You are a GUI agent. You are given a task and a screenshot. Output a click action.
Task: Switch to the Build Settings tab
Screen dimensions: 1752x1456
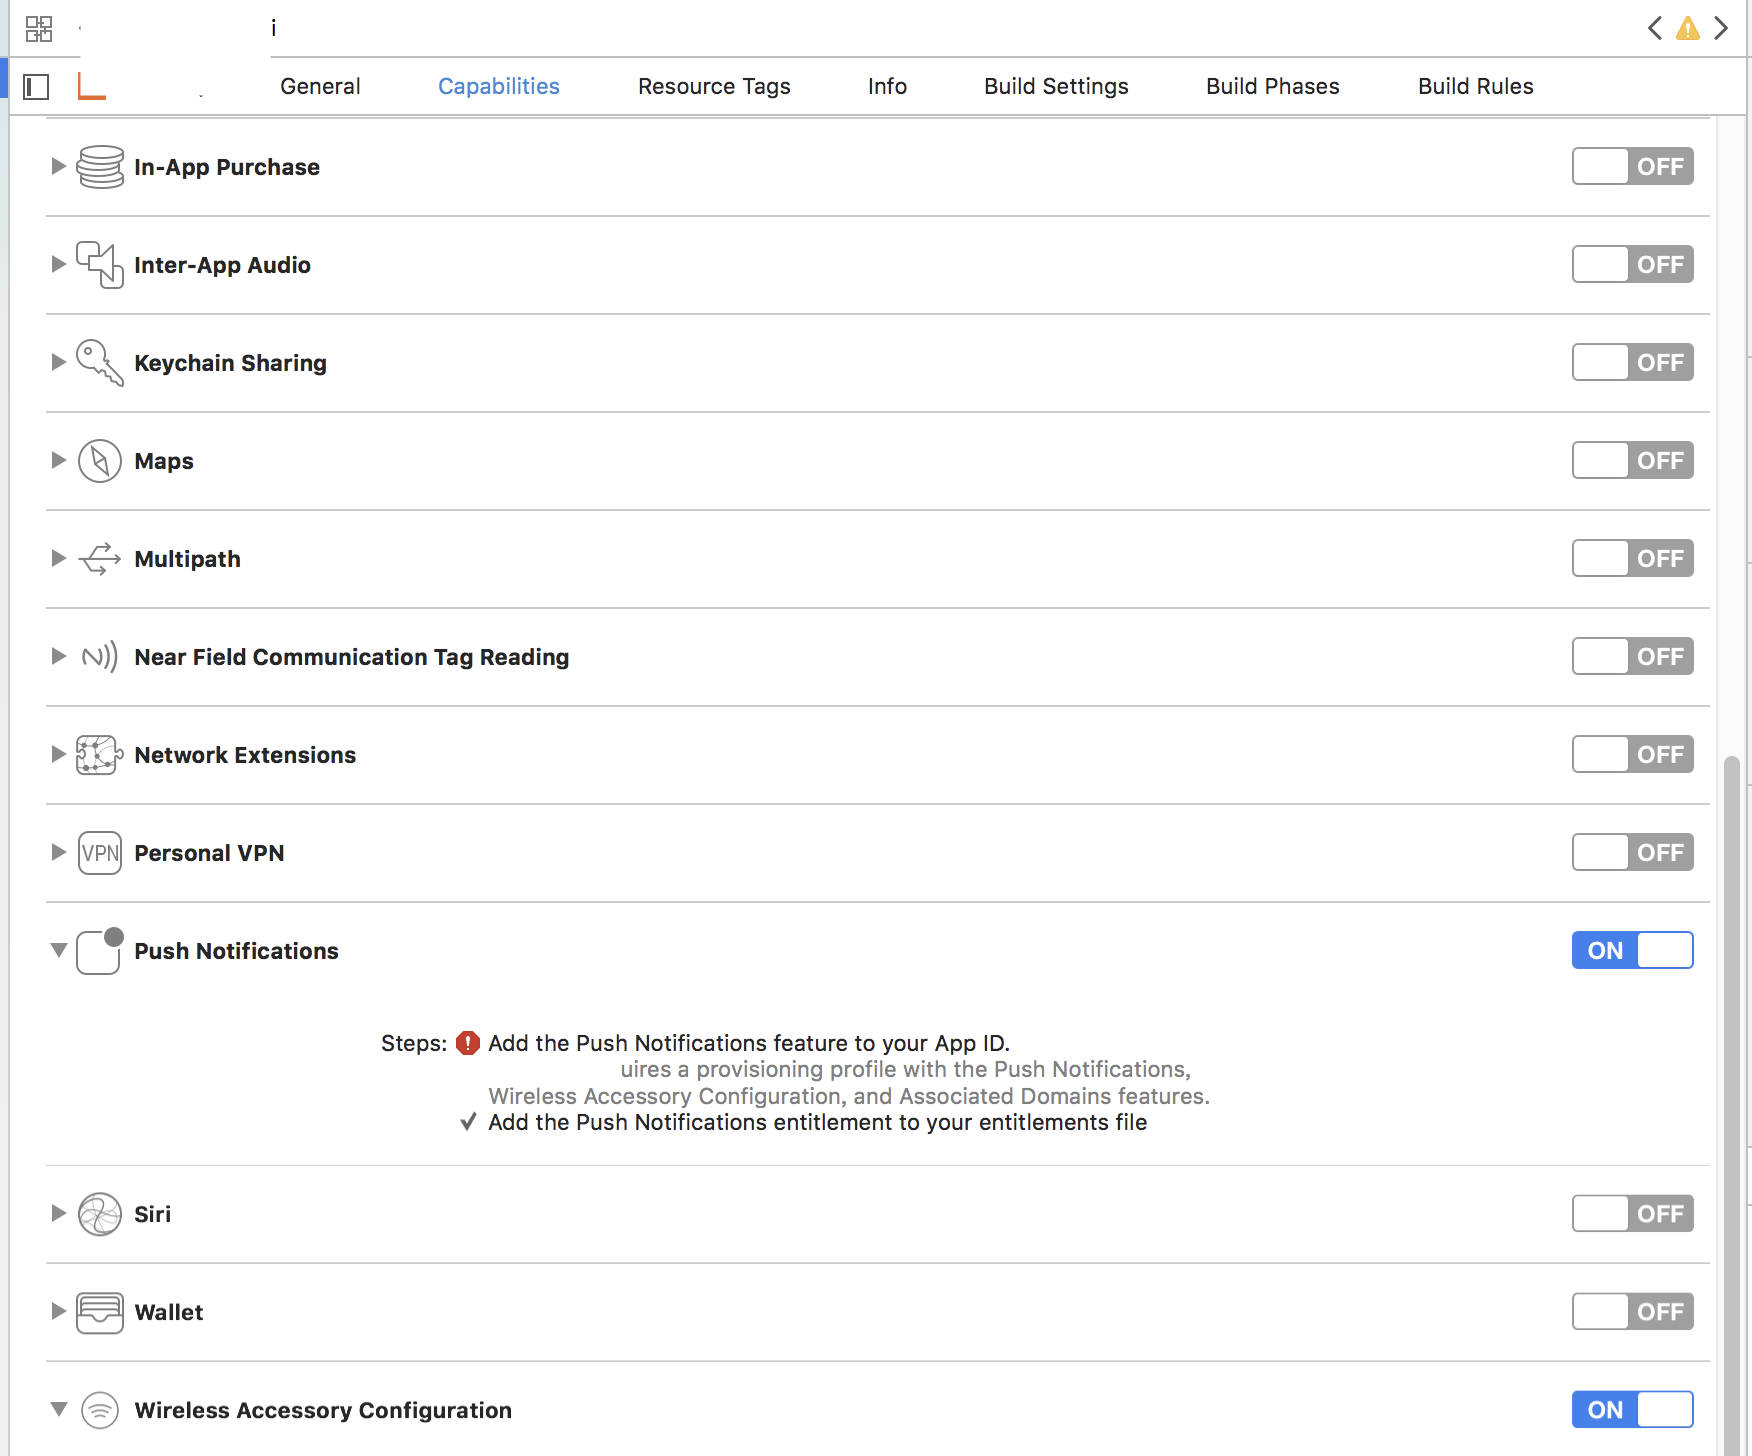pos(1056,87)
